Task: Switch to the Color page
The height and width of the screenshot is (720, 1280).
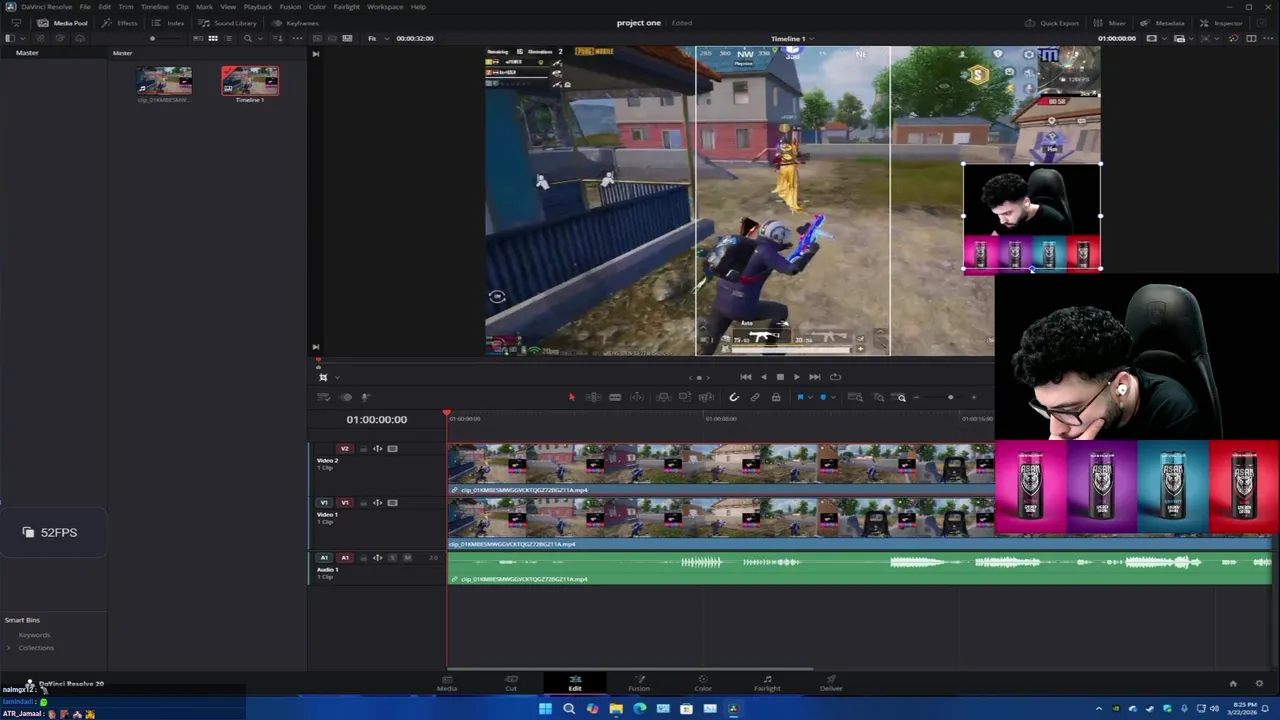Action: (x=703, y=683)
